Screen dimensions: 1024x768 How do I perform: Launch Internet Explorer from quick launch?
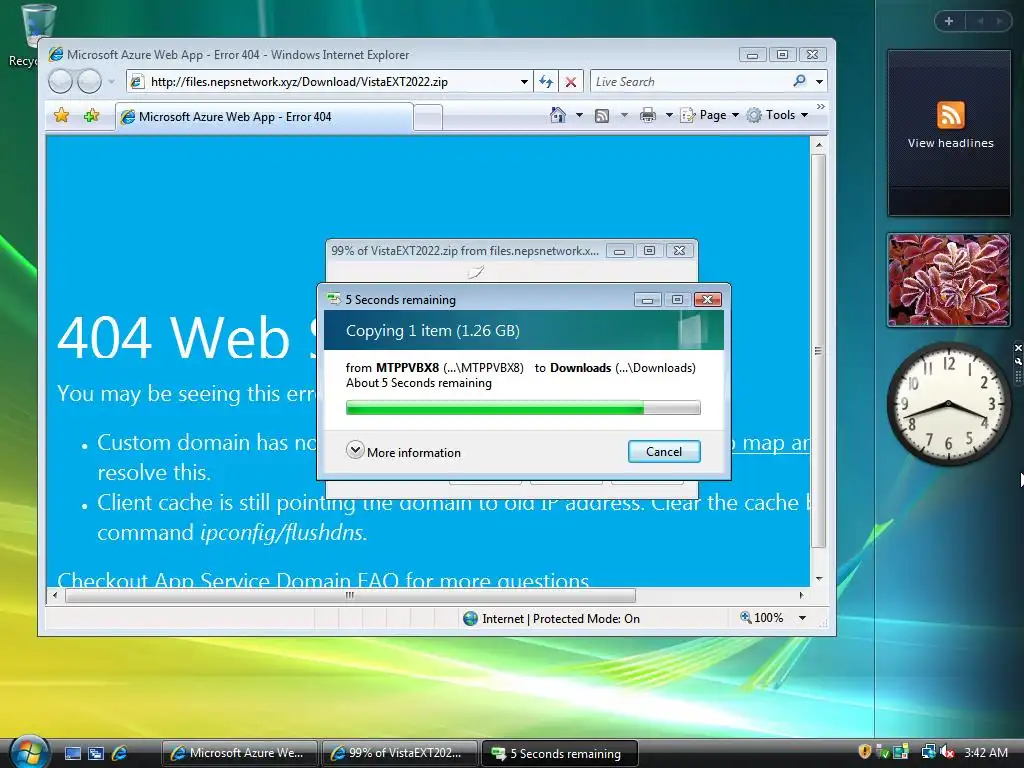[x=120, y=753]
